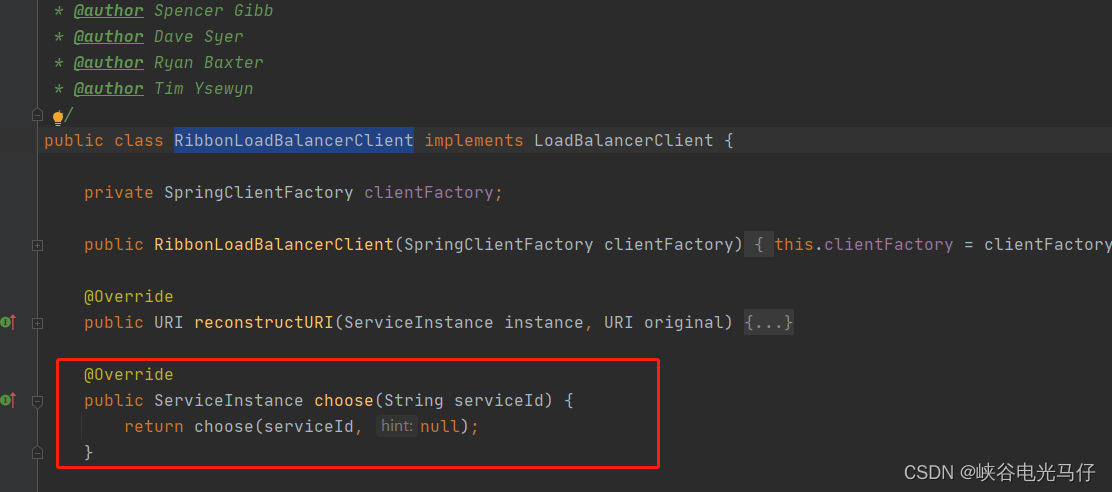
Task: Collapse the Javadoc comment fold marker
Action: coord(38,114)
